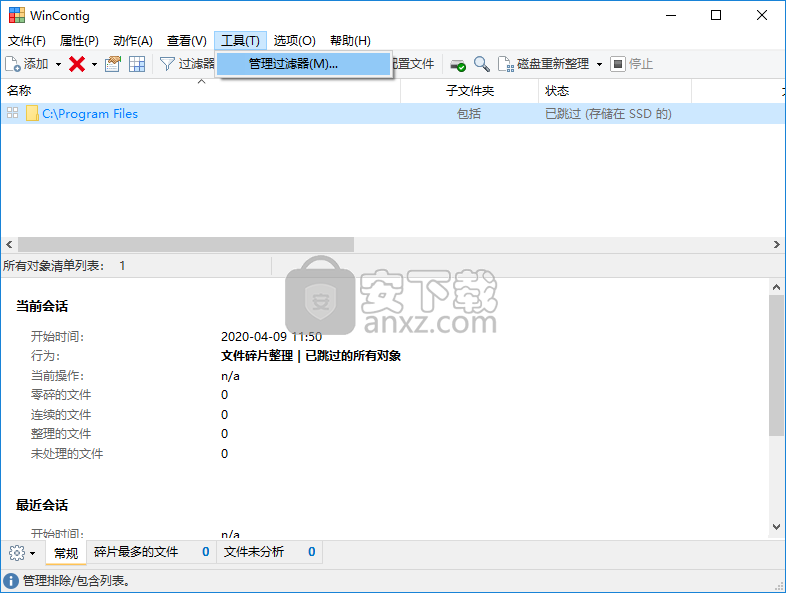Click the 文件碎片整理 | 已跳过的所有对象 text
This screenshot has height=593, width=786.
[x=311, y=356]
